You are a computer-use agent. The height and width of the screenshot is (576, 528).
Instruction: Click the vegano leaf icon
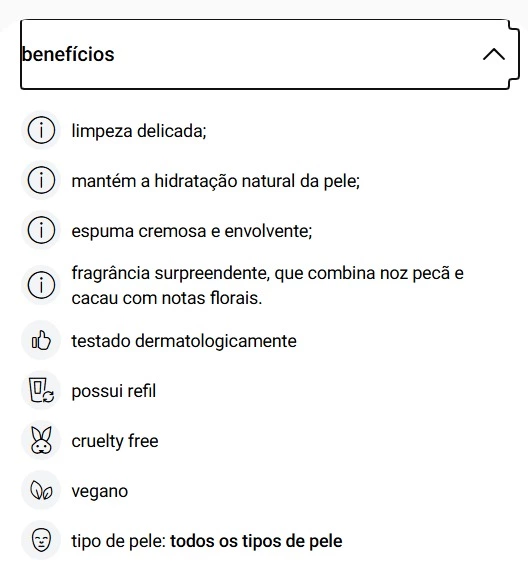pyautogui.click(x=41, y=490)
